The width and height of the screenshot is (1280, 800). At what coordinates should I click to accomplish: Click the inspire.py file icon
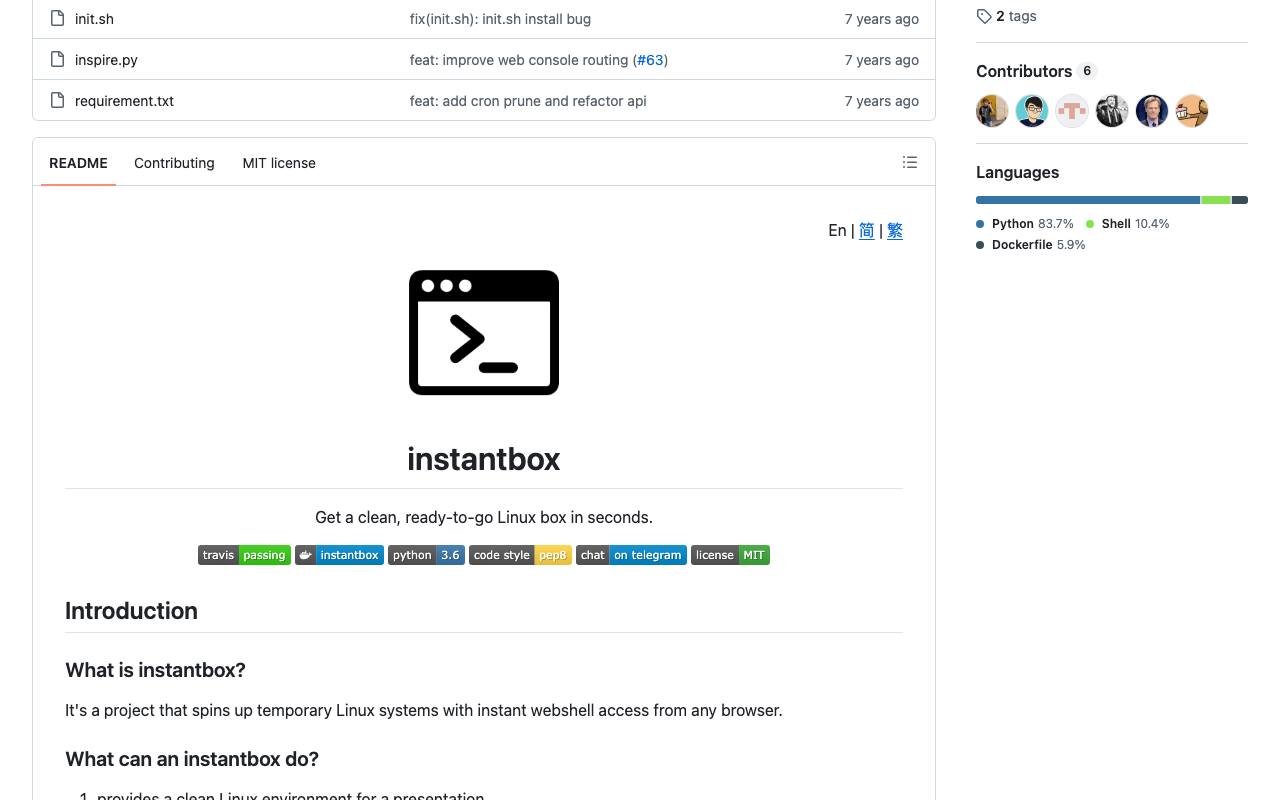click(x=57, y=60)
